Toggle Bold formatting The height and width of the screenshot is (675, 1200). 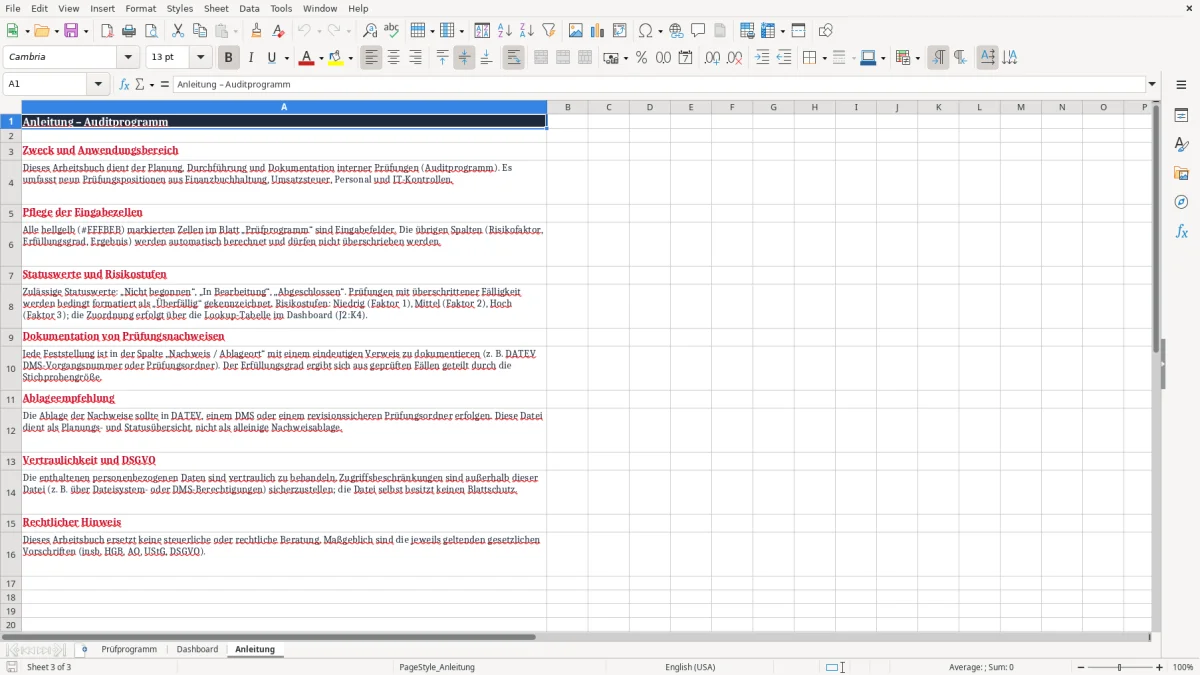coord(228,58)
